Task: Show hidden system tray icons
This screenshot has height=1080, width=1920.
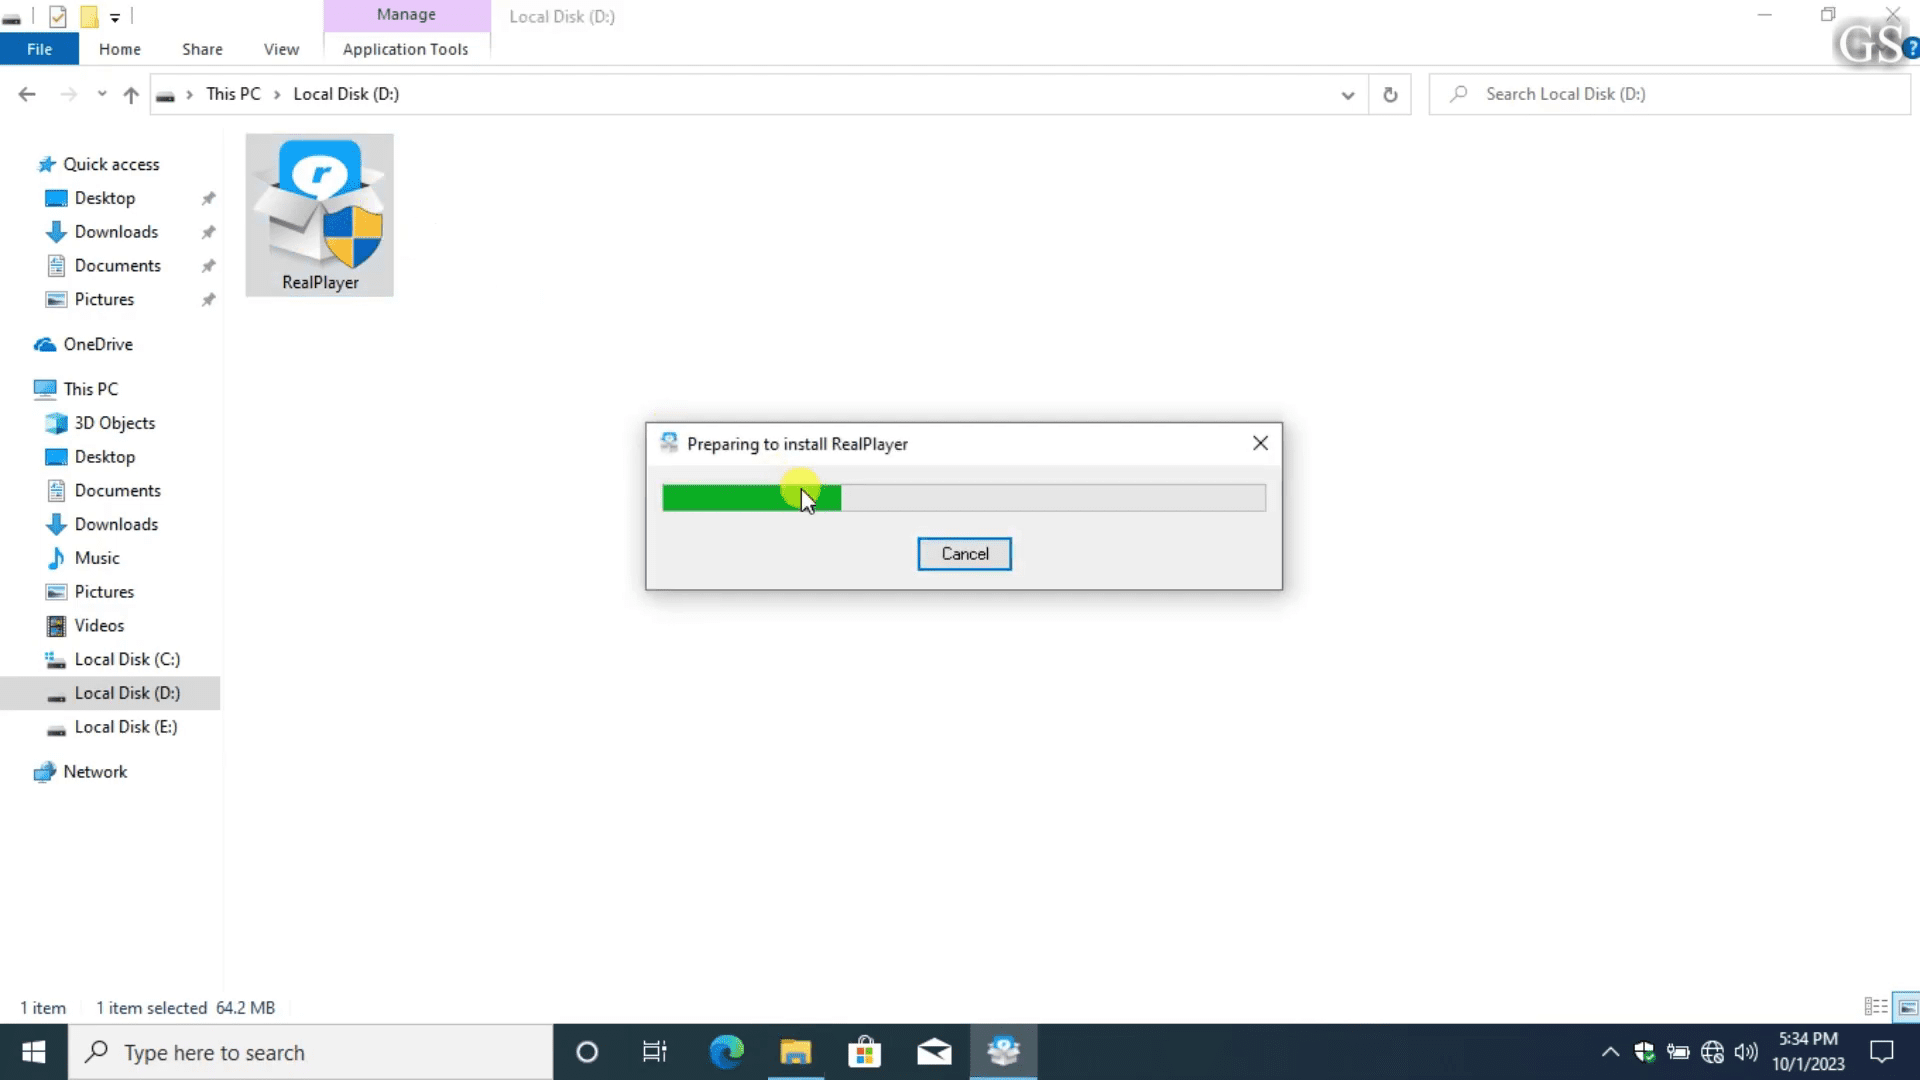Action: (1610, 1052)
